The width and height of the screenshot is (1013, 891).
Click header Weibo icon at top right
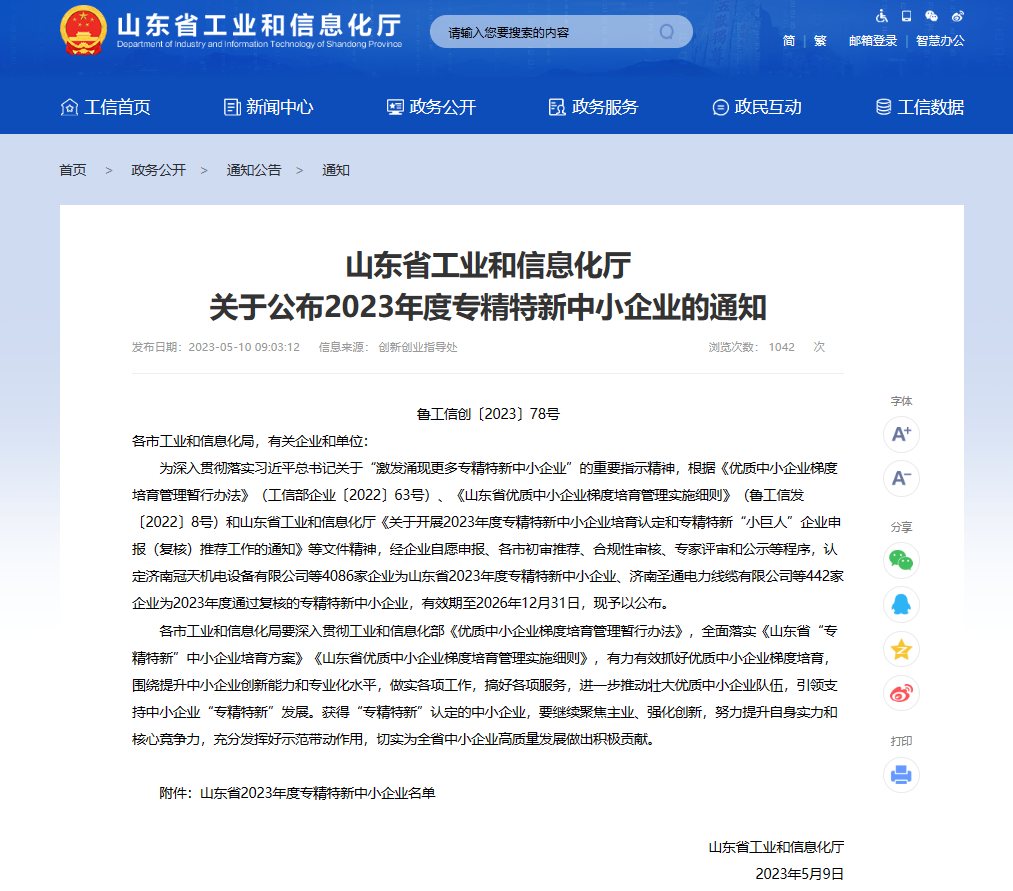[957, 16]
